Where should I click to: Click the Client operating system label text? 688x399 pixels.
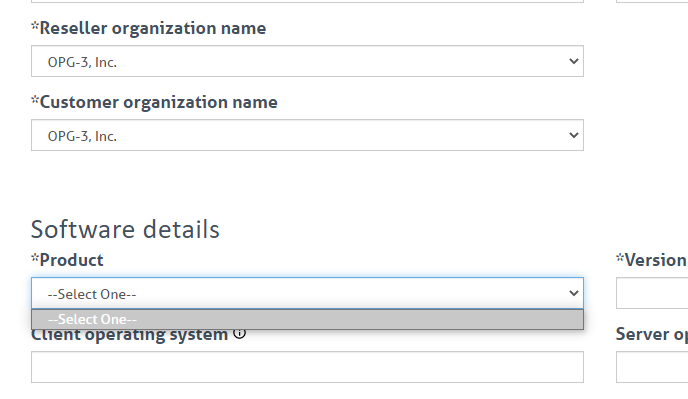[129, 336]
